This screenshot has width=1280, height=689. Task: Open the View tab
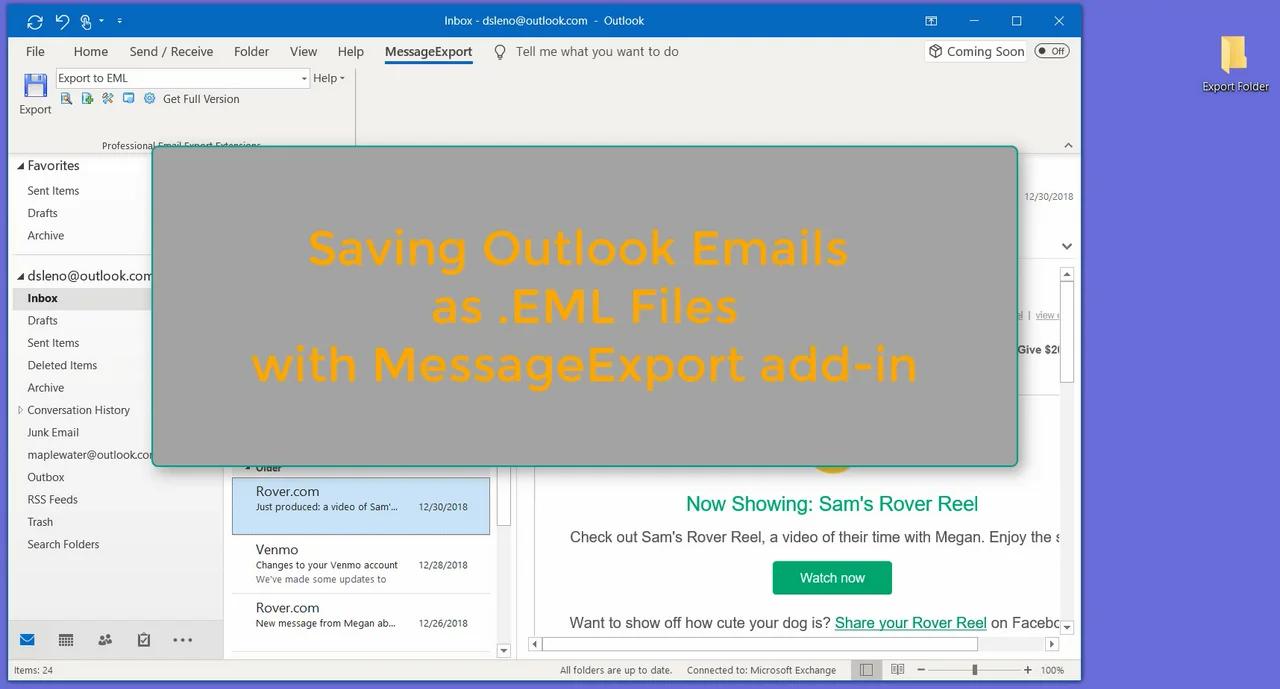pyautogui.click(x=303, y=52)
